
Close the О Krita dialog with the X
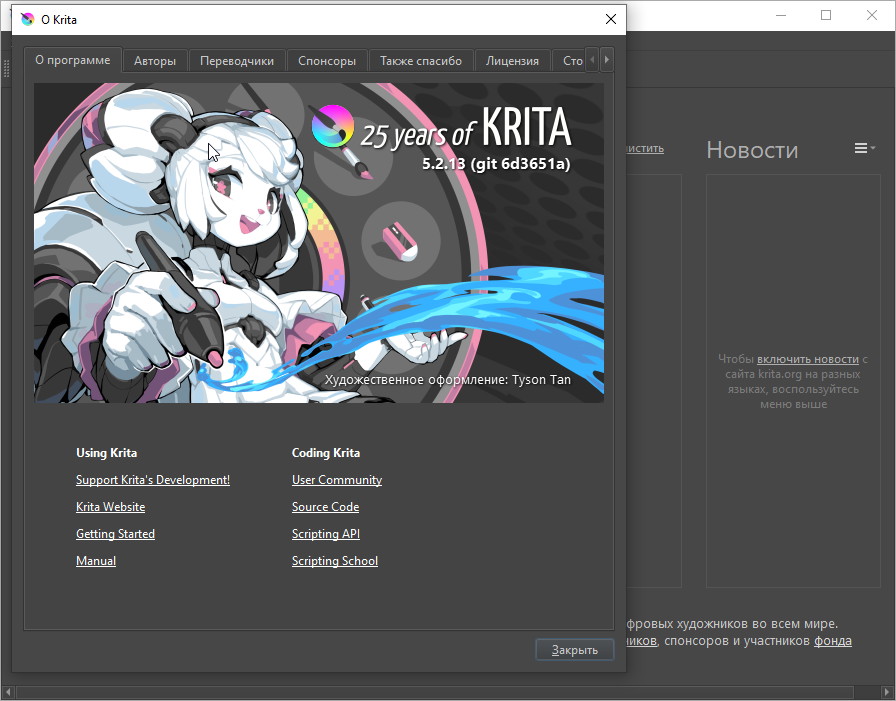click(x=610, y=19)
